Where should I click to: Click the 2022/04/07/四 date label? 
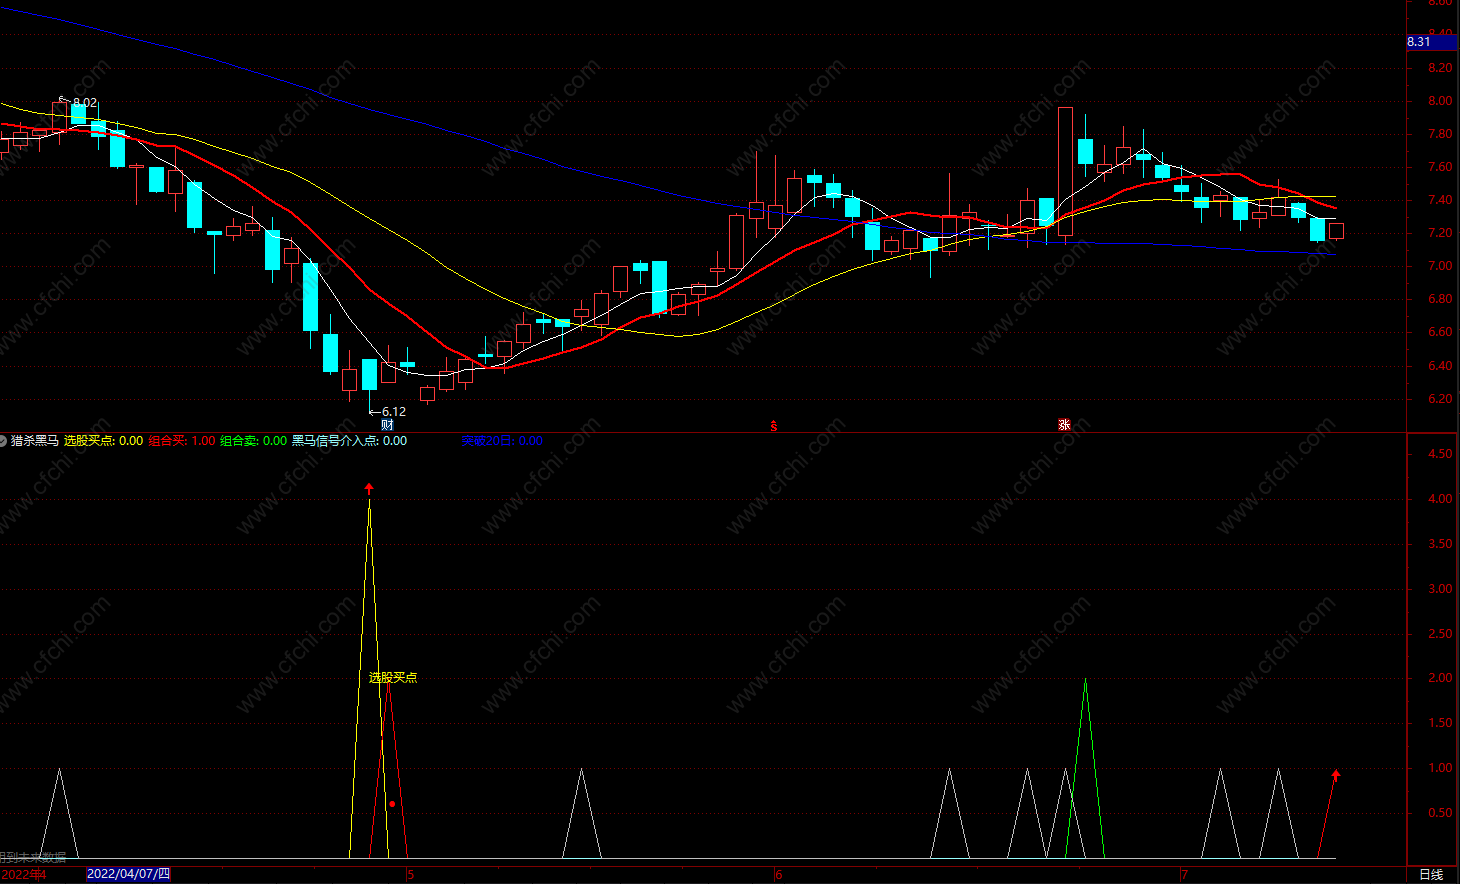[129, 874]
